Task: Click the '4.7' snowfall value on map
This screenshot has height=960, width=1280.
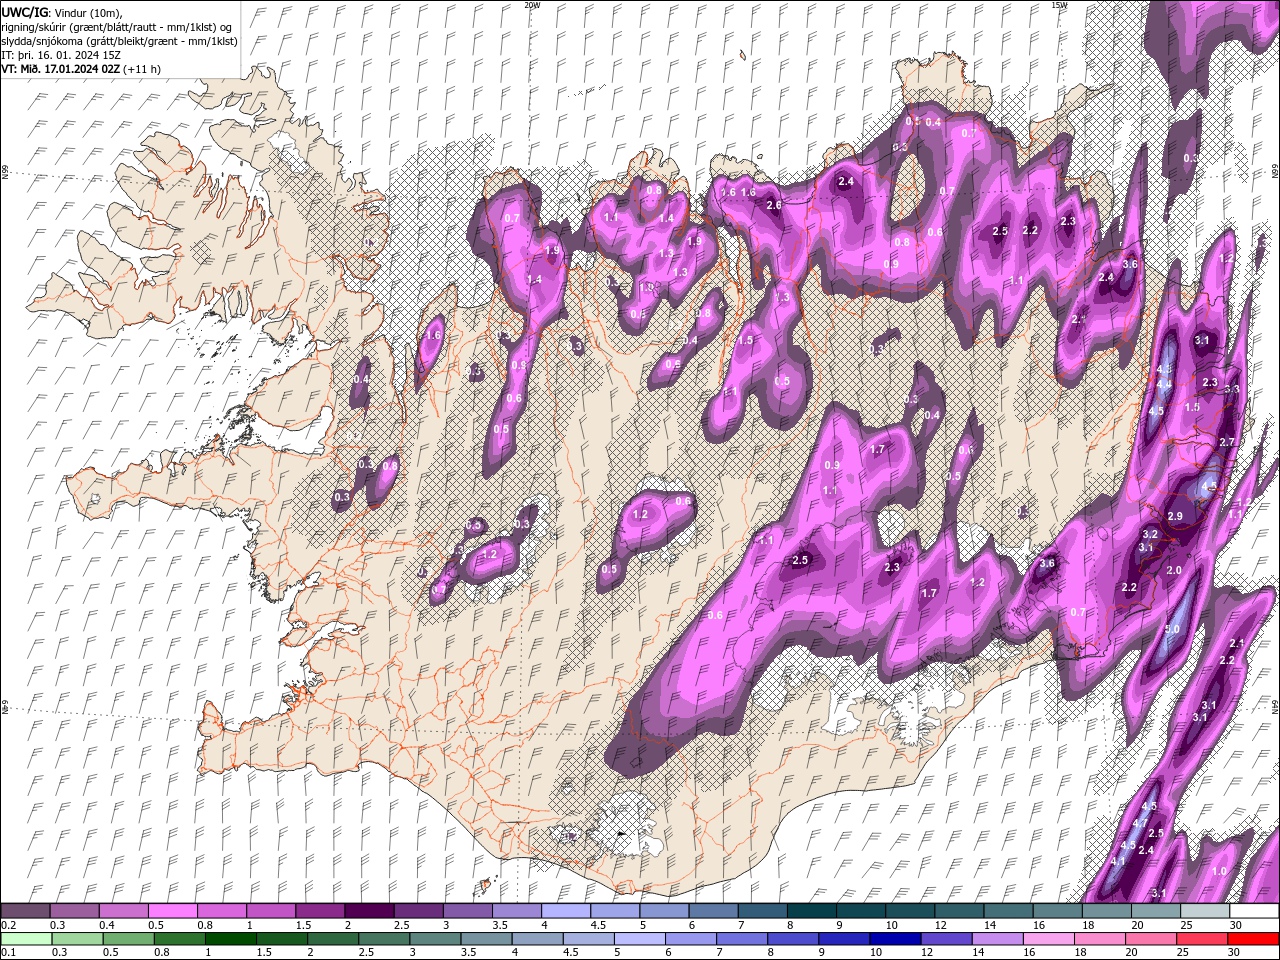Action: click(x=1140, y=823)
